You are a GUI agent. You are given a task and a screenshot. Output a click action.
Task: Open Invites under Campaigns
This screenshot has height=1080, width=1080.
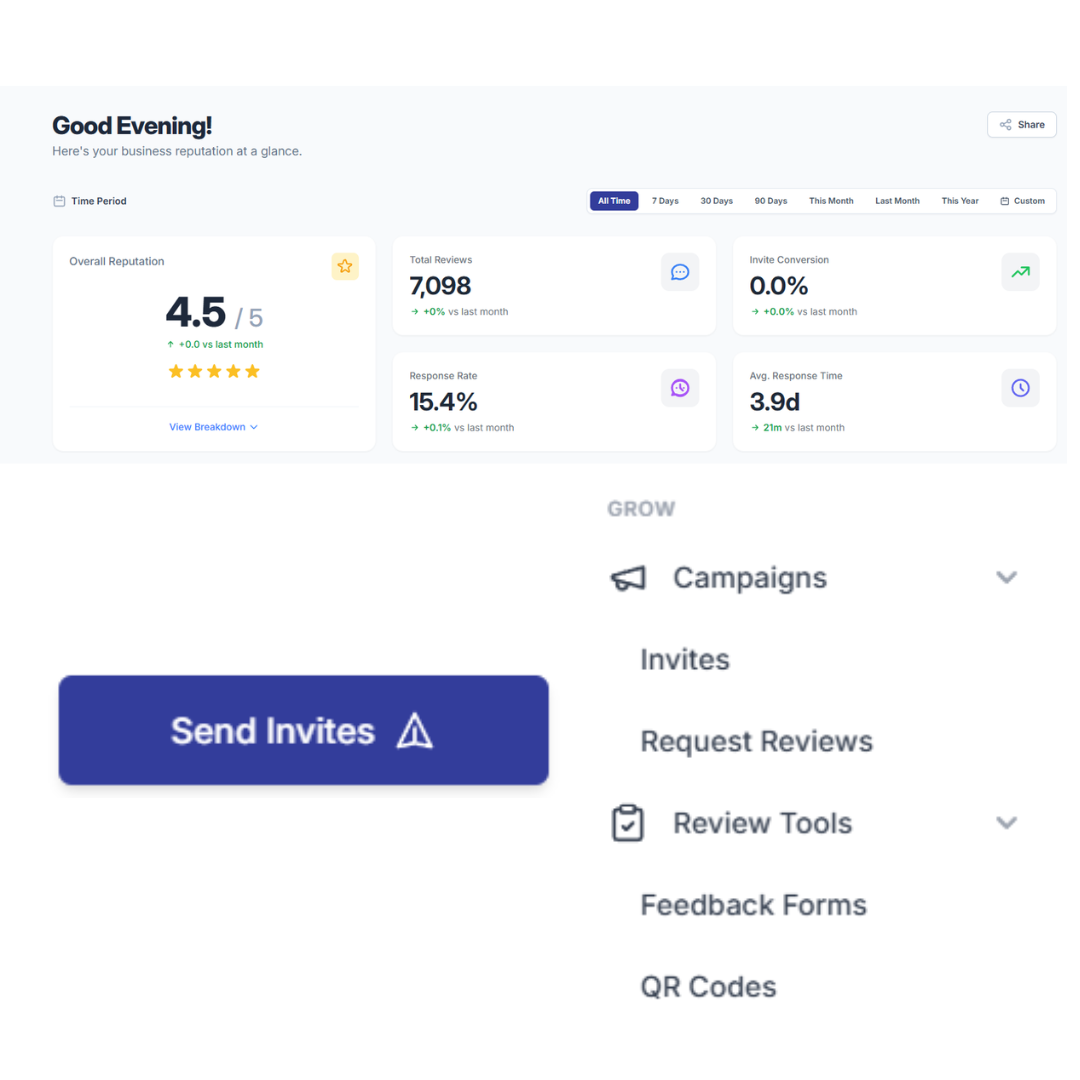pos(684,659)
